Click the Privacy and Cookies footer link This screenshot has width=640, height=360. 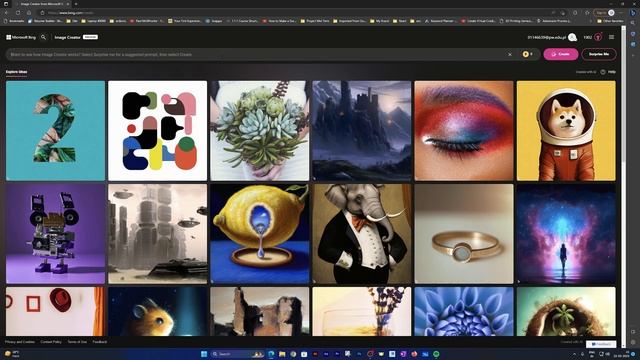(20, 342)
